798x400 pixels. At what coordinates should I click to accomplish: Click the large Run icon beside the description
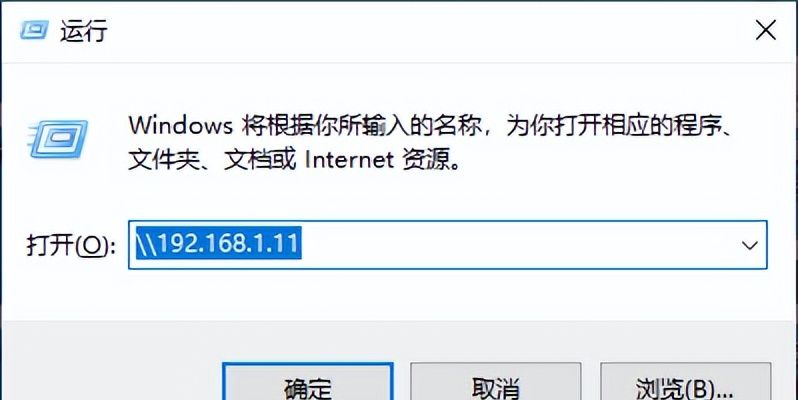(x=59, y=138)
